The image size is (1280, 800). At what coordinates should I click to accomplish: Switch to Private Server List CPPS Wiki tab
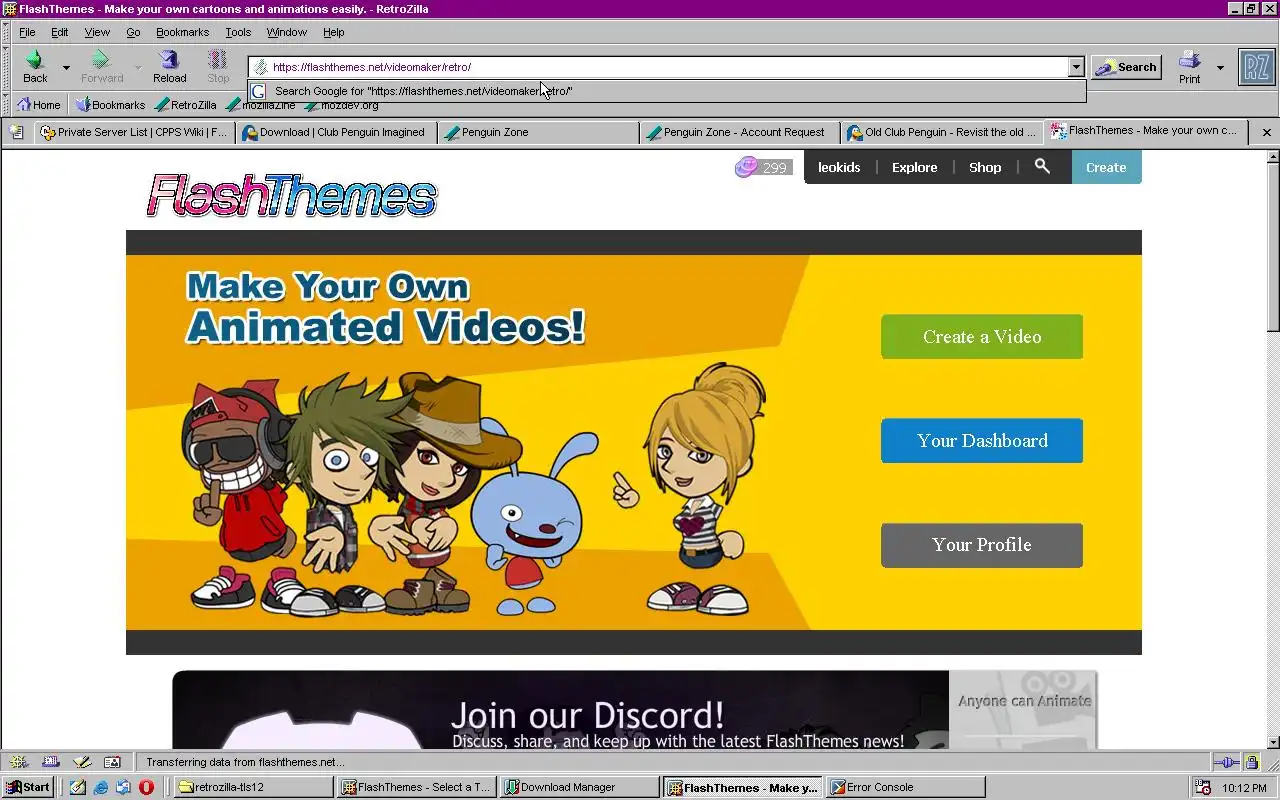tap(134, 132)
